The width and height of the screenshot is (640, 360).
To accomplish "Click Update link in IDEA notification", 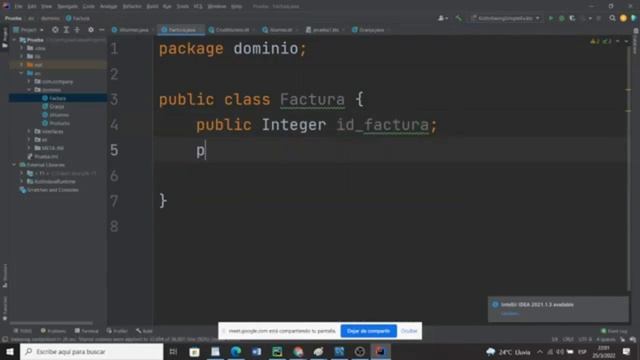I will pos(510,313).
